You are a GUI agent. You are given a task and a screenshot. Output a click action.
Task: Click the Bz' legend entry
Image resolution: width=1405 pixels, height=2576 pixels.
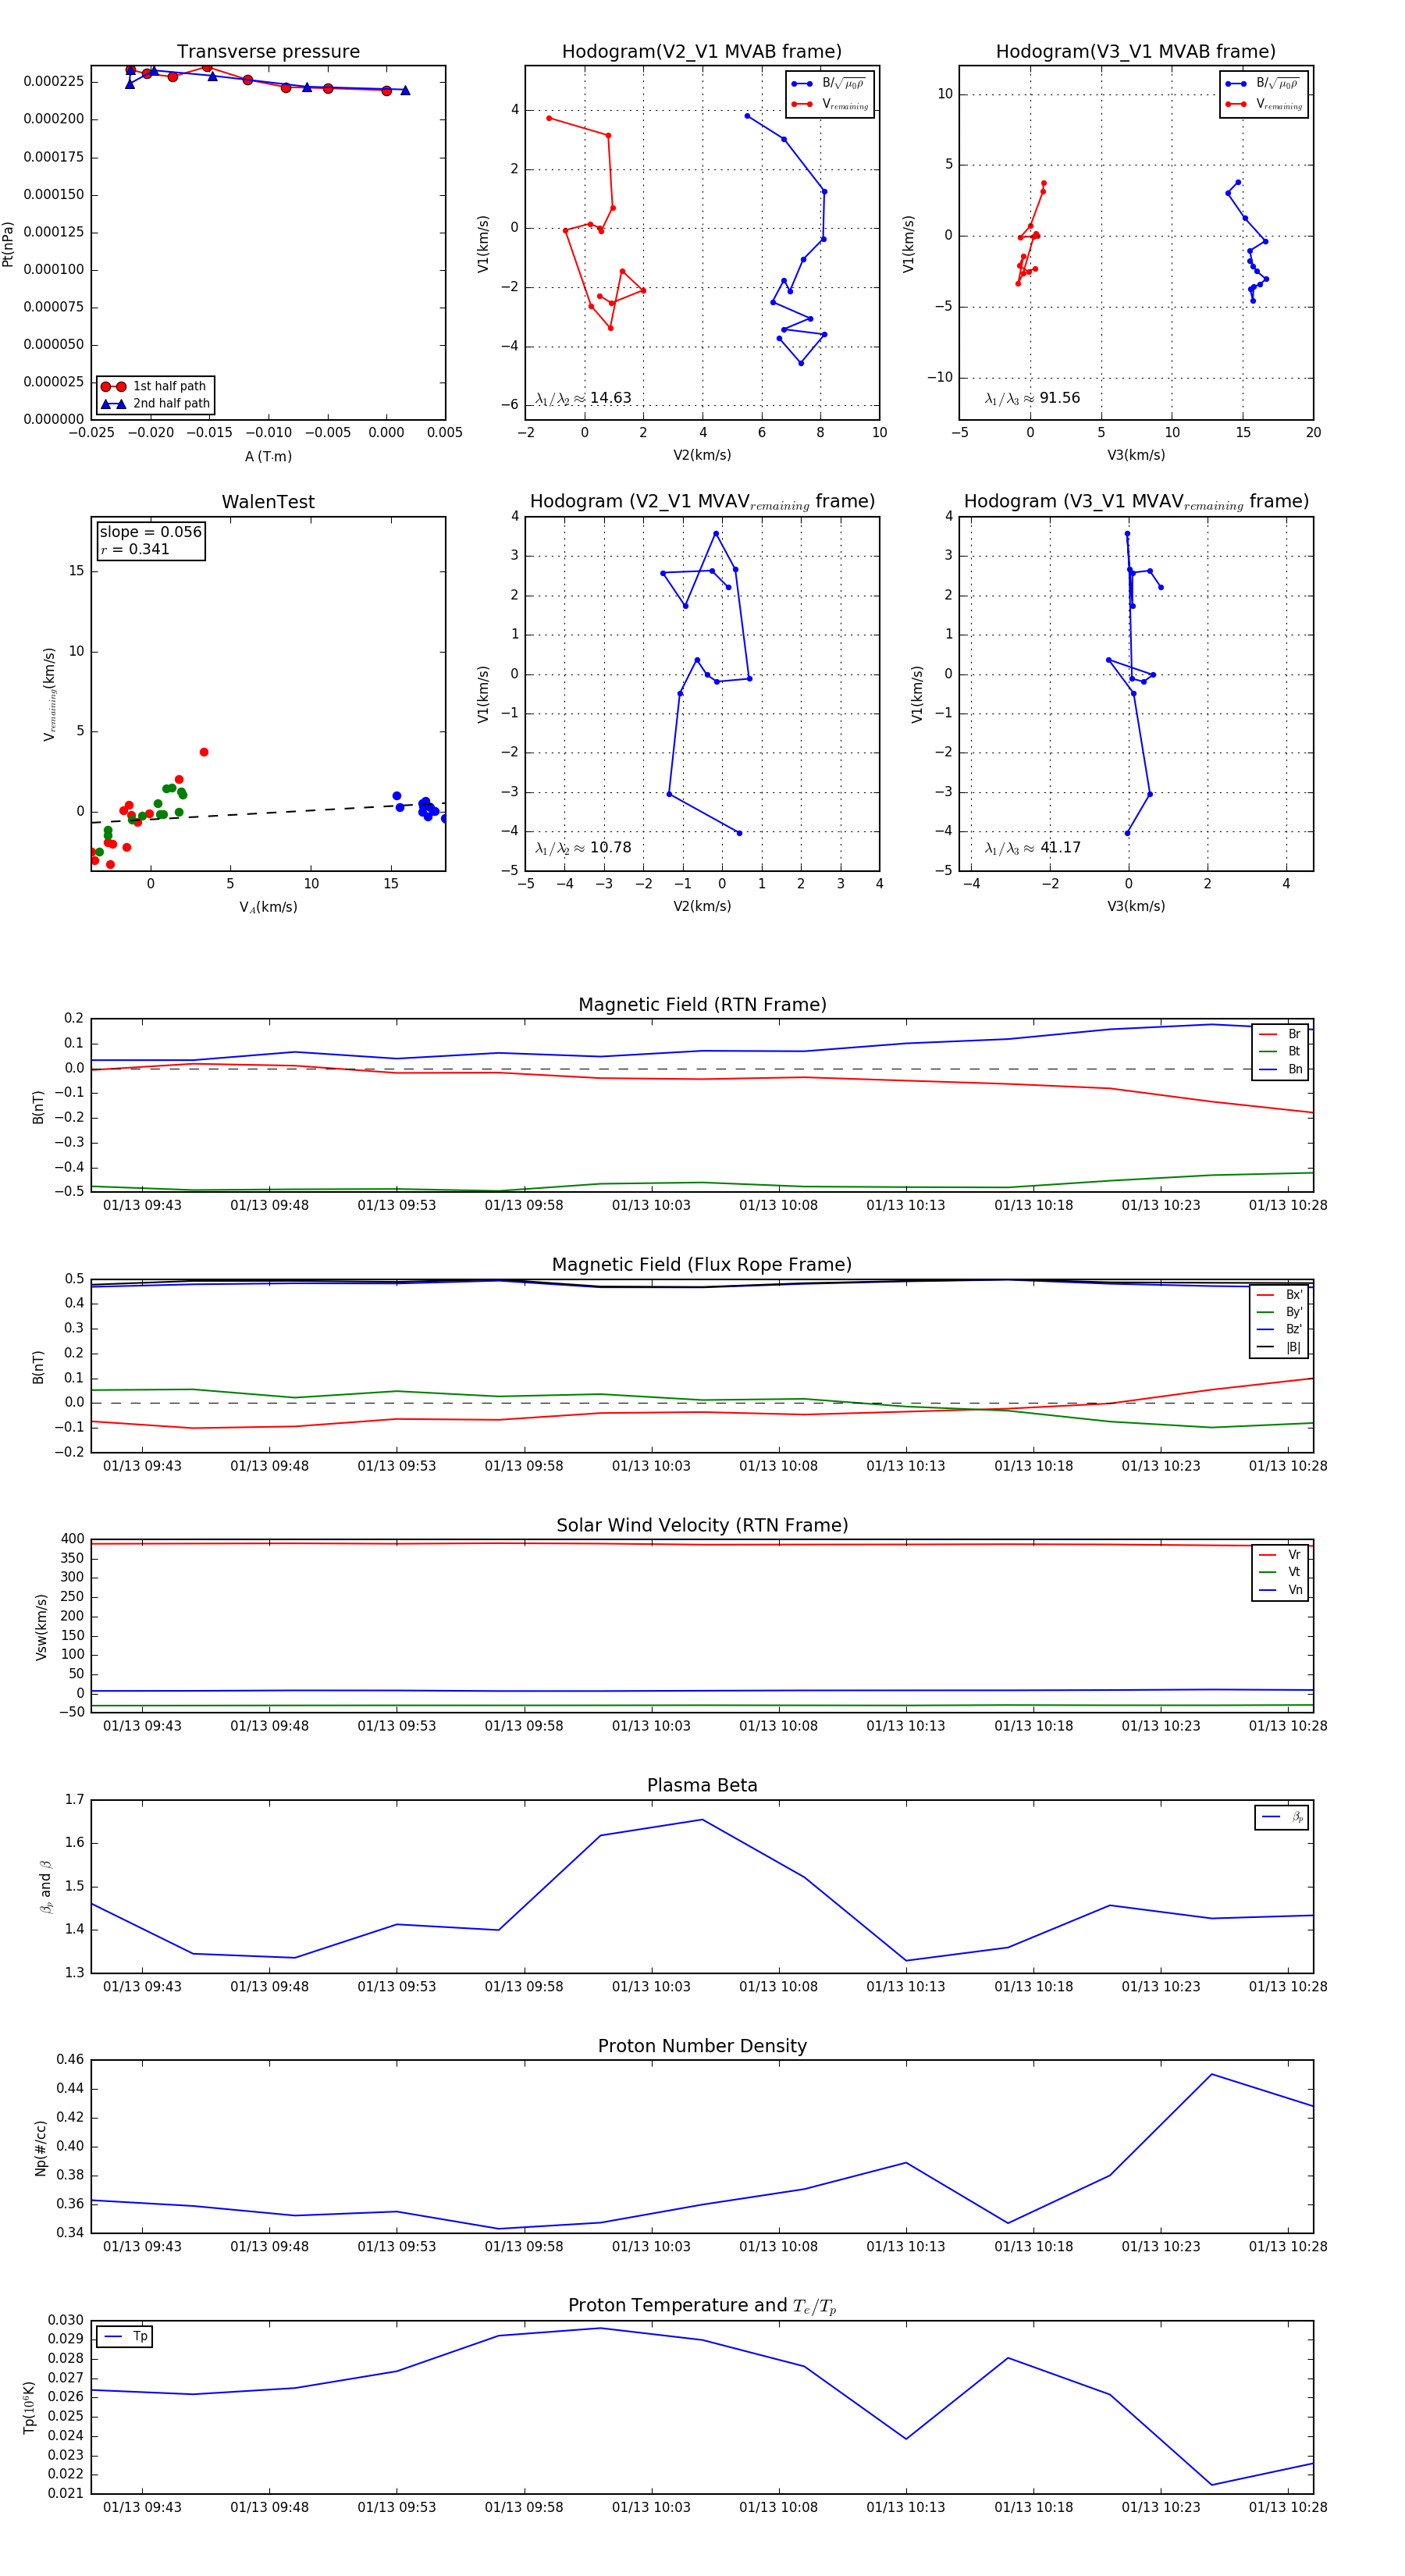coord(1280,1329)
